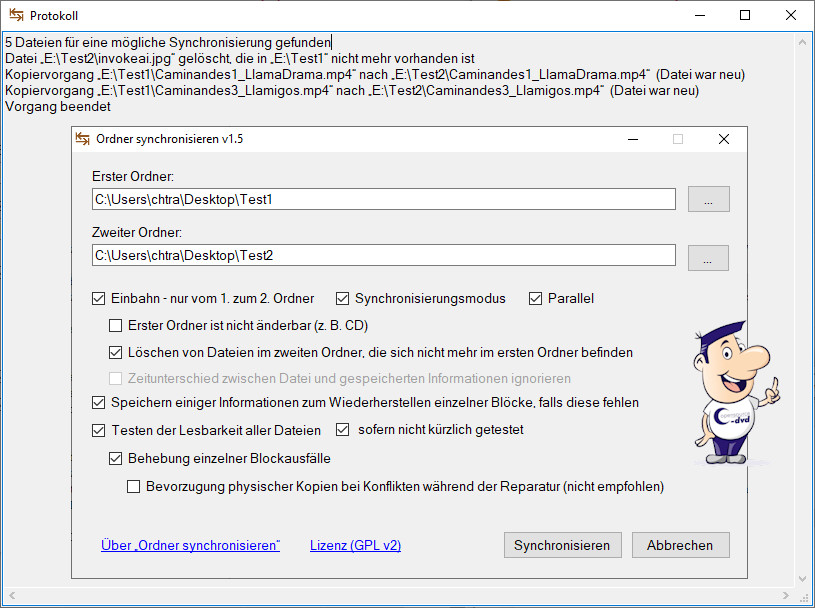
Task: Click into the Erster Ordner path field
Action: [x=384, y=200]
